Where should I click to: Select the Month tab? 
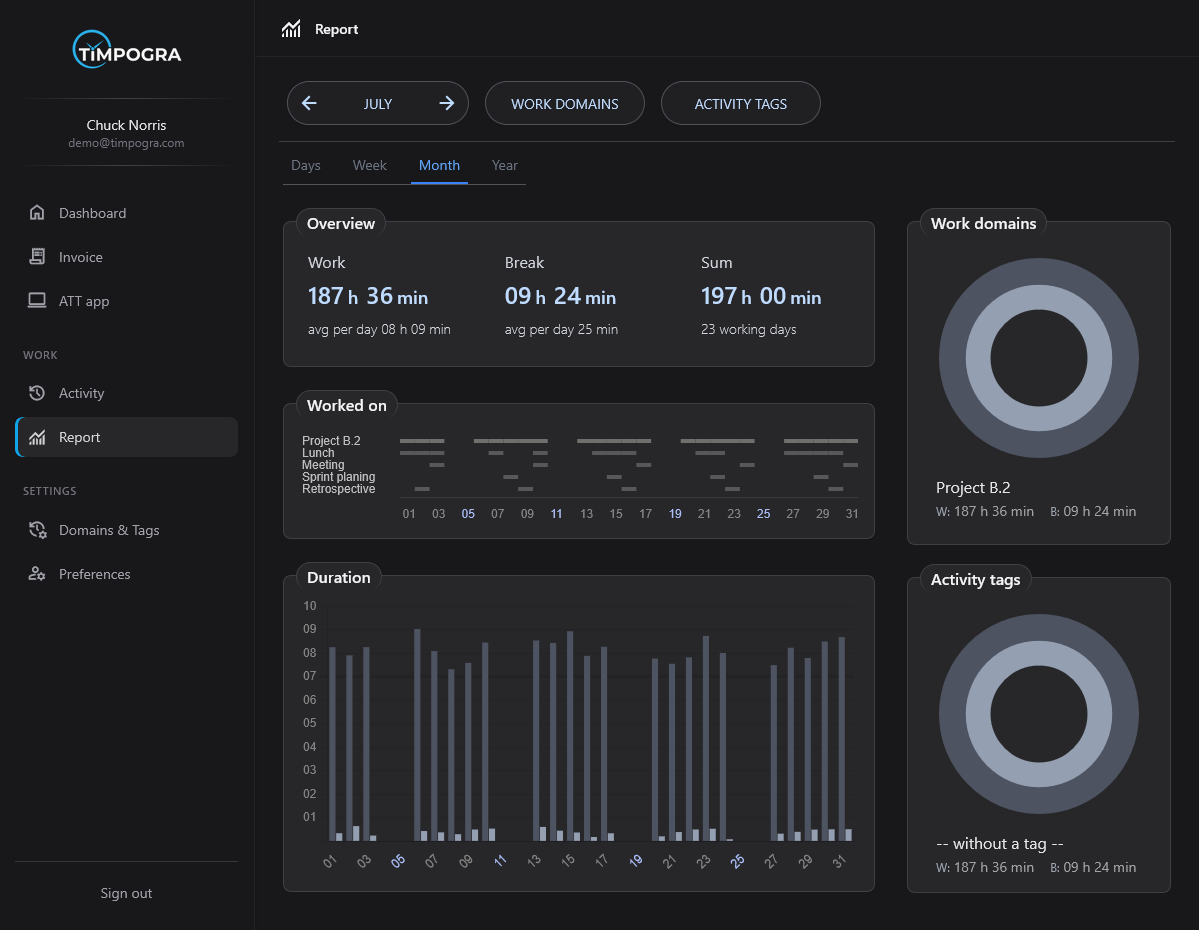439,165
